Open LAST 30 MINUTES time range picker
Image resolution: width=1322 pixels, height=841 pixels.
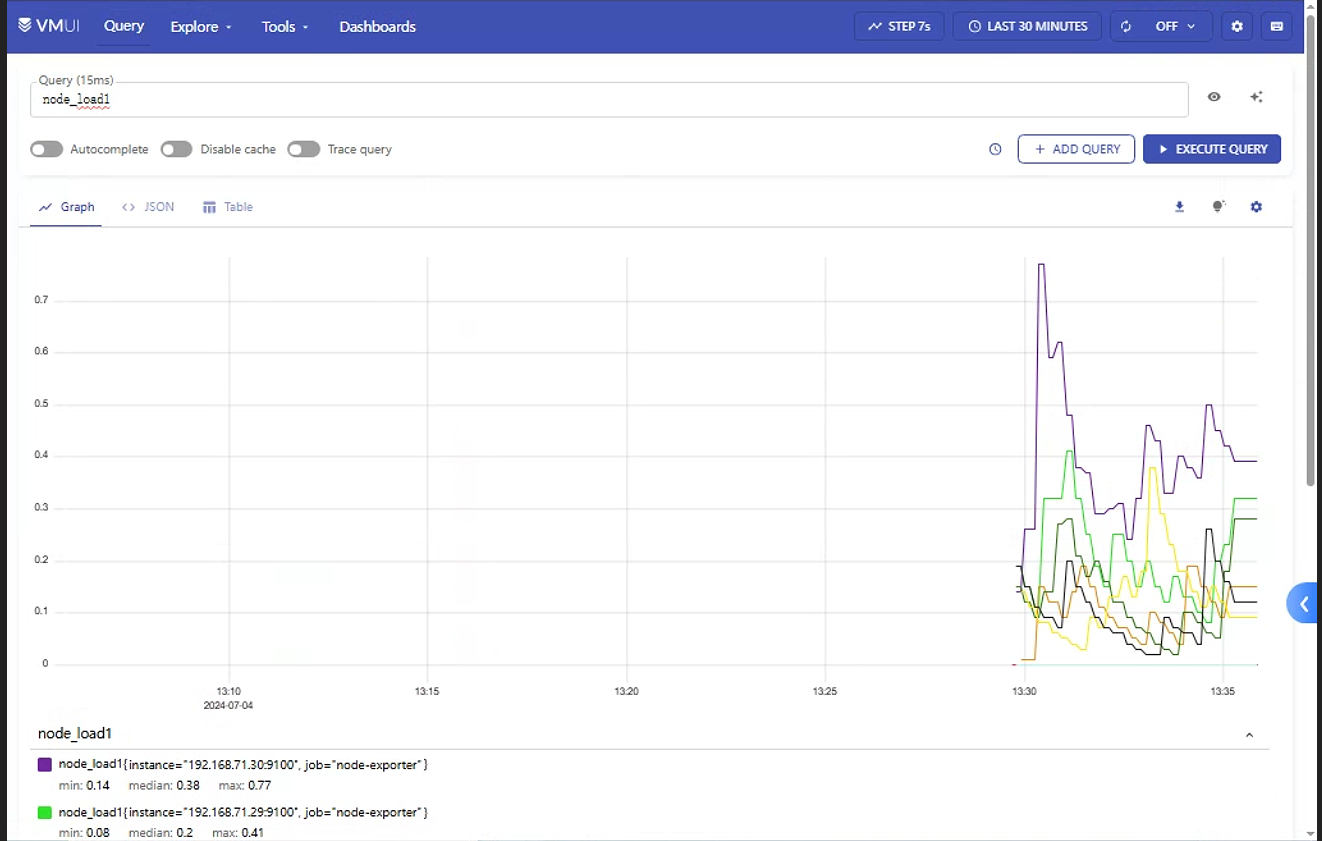point(1027,26)
